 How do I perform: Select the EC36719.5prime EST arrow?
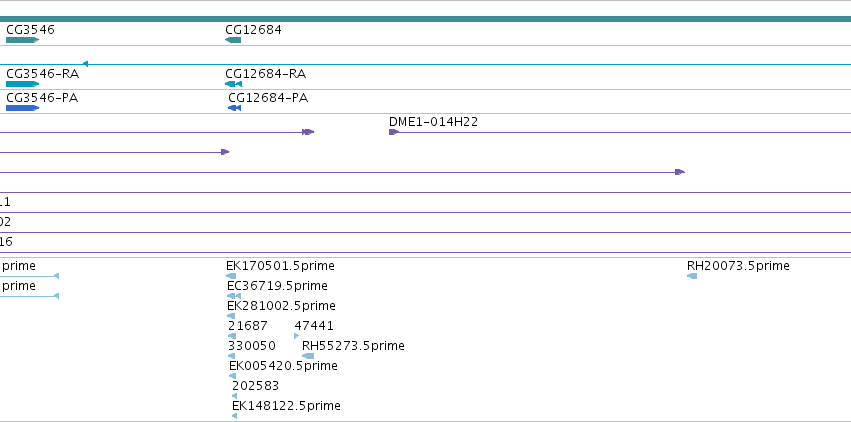[234, 296]
